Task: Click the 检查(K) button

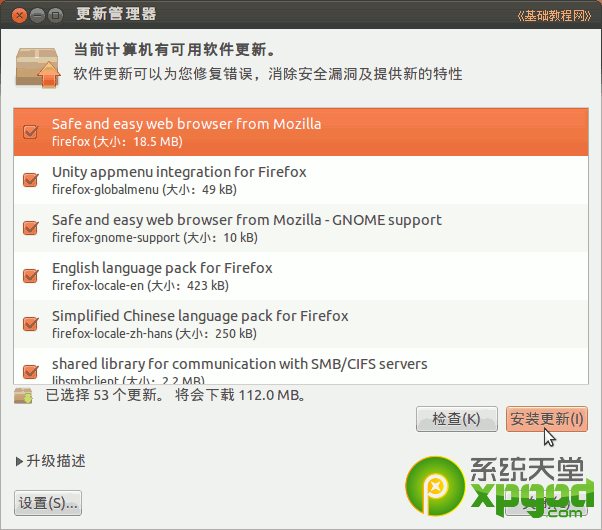Action: point(456,419)
